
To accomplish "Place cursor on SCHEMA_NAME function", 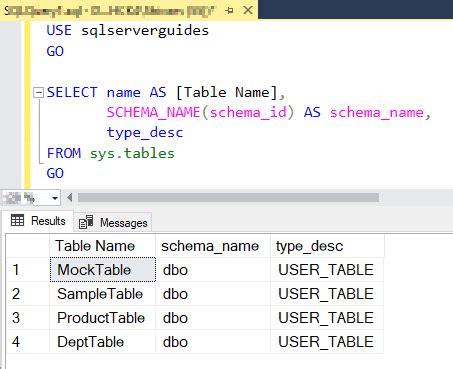I will (x=153, y=112).
